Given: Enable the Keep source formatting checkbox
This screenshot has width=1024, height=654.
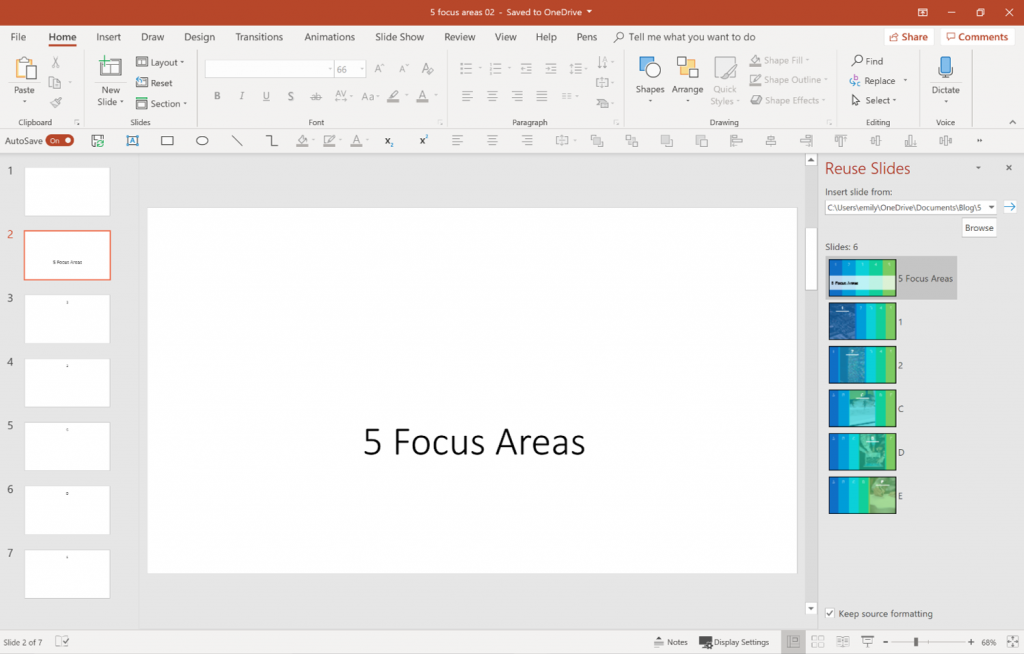Looking at the screenshot, I should 830,613.
